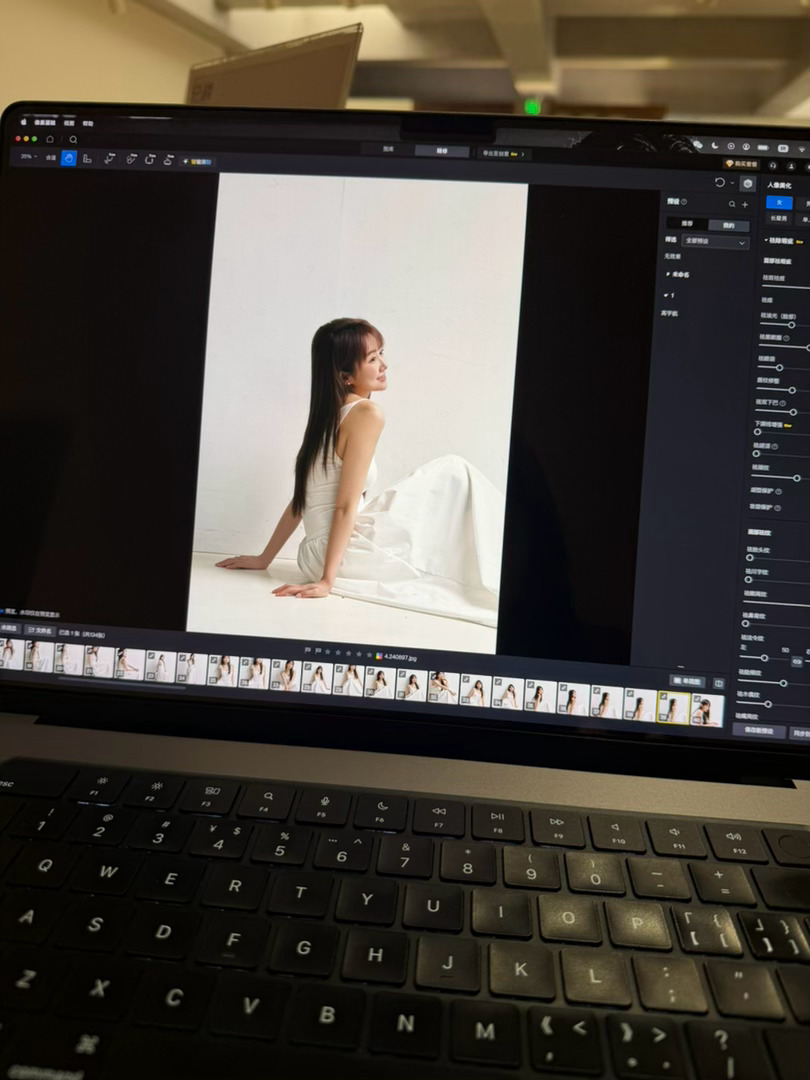810x1080 pixels.
Task: Click the filmstrip horizontal scrollbar
Action: click(122, 683)
